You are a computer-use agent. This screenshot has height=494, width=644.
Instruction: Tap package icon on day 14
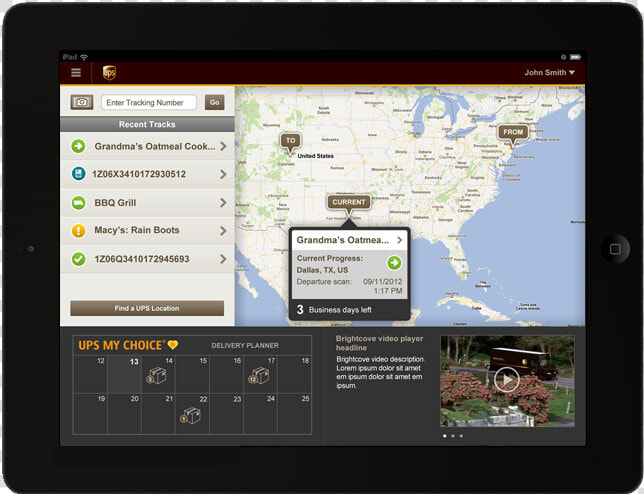pyautogui.click(x=156, y=376)
